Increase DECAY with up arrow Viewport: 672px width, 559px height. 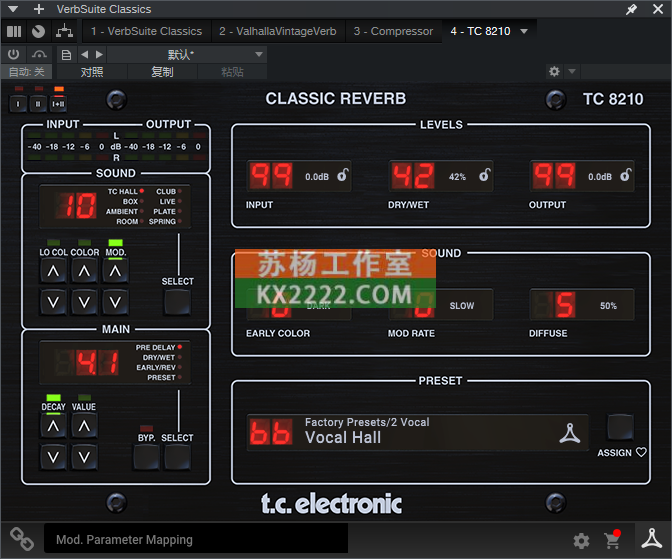click(53, 426)
